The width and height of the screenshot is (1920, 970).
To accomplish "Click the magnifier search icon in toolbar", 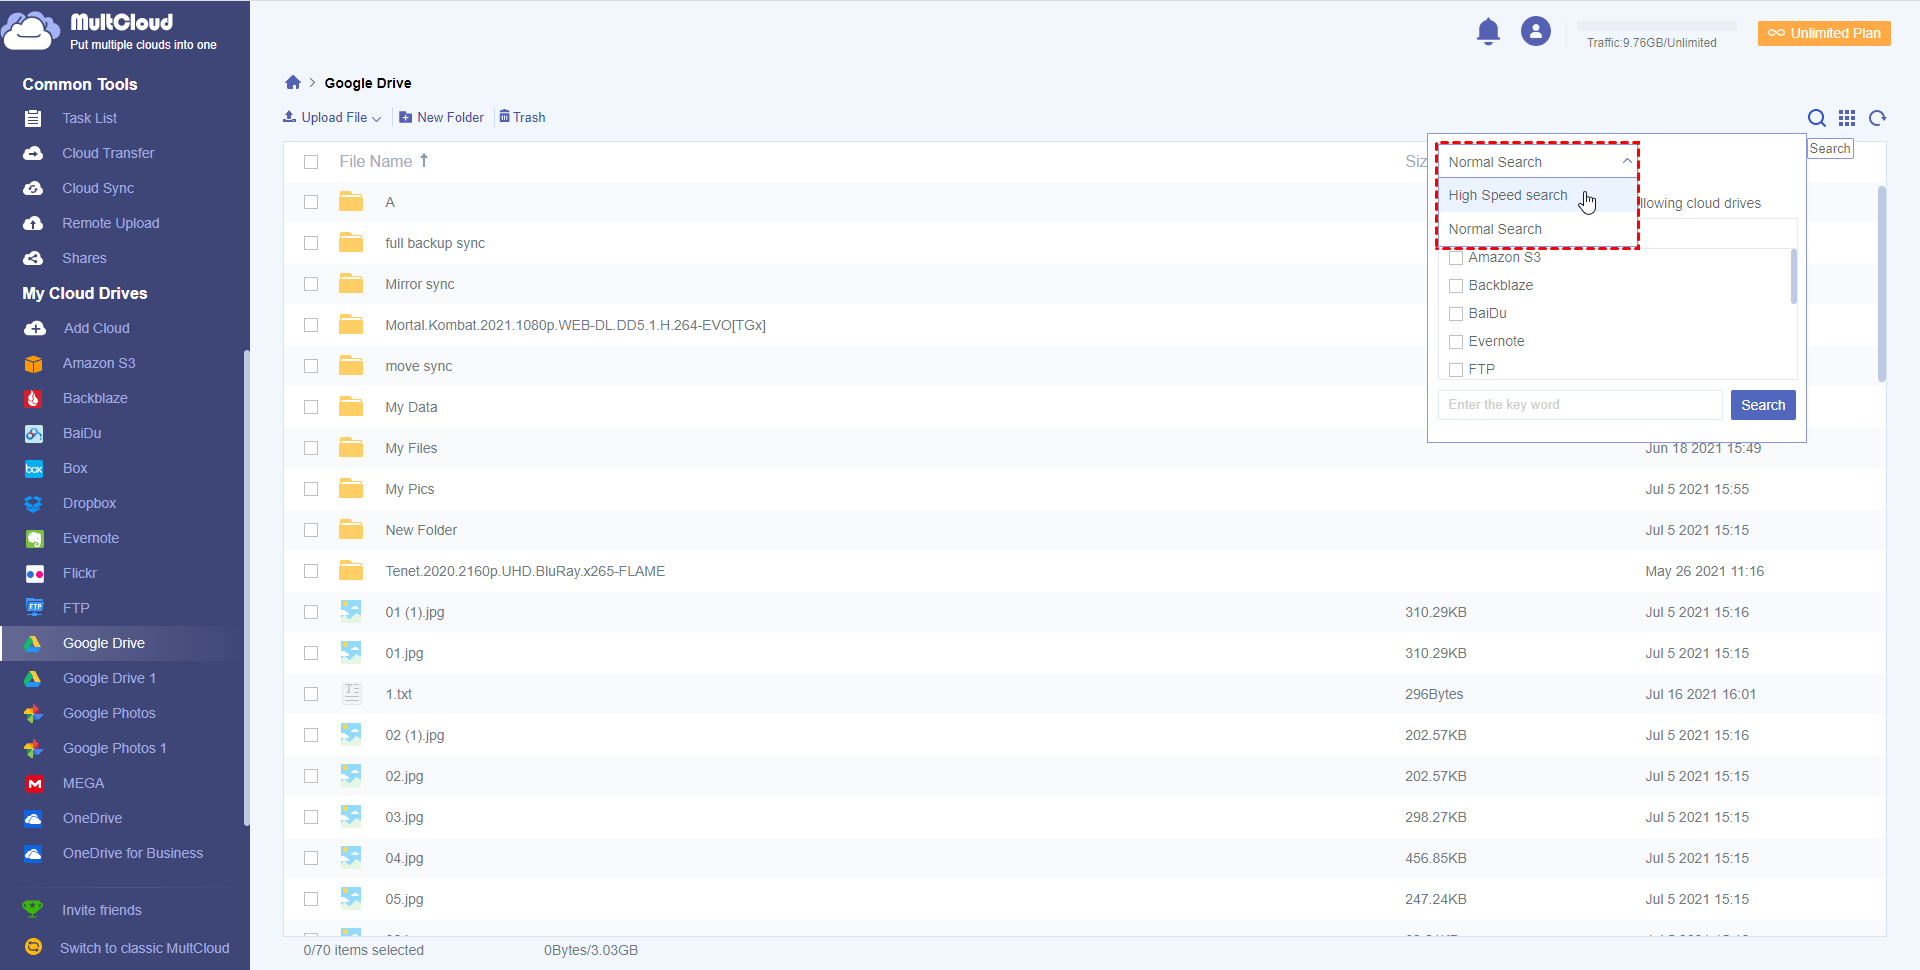I will [x=1817, y=118].
